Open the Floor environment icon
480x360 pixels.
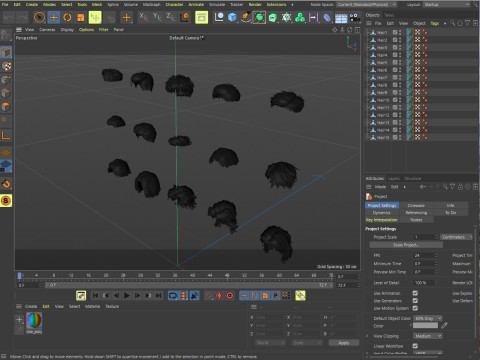341,18
